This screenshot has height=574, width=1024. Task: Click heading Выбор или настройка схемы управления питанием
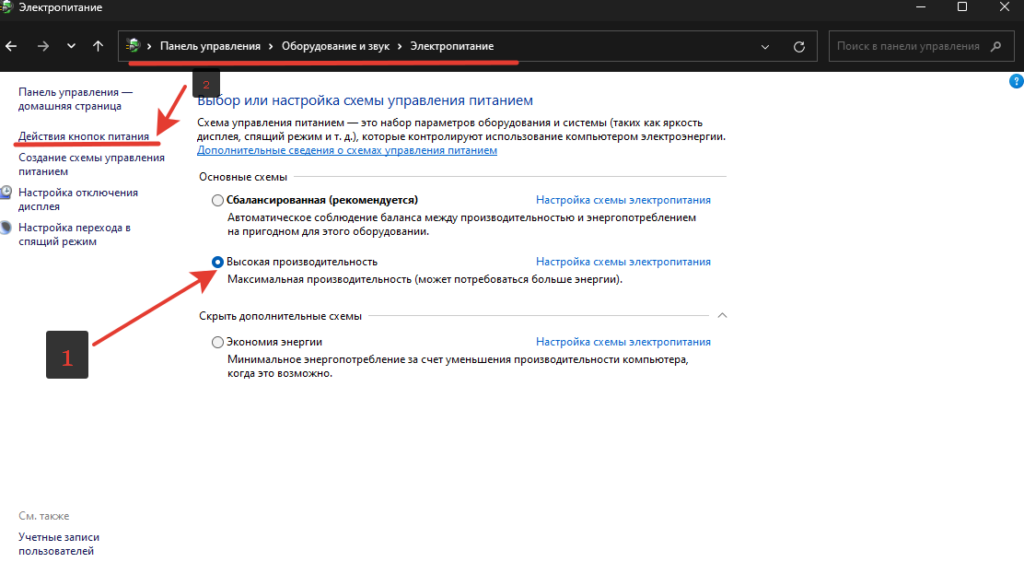(365, 101)
